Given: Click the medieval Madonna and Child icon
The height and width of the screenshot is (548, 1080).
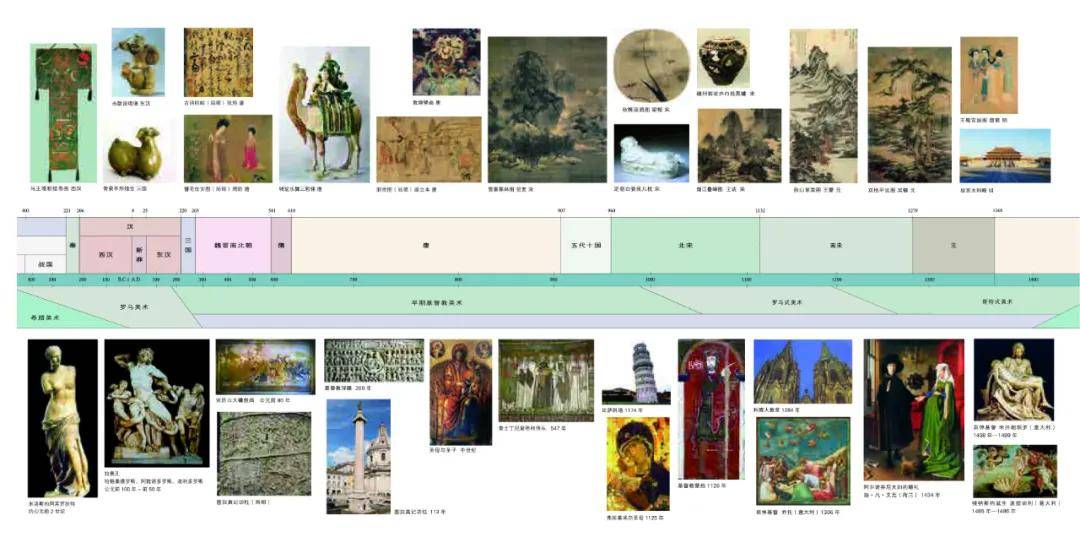Looking at the screenshot, I should [461, 392].
